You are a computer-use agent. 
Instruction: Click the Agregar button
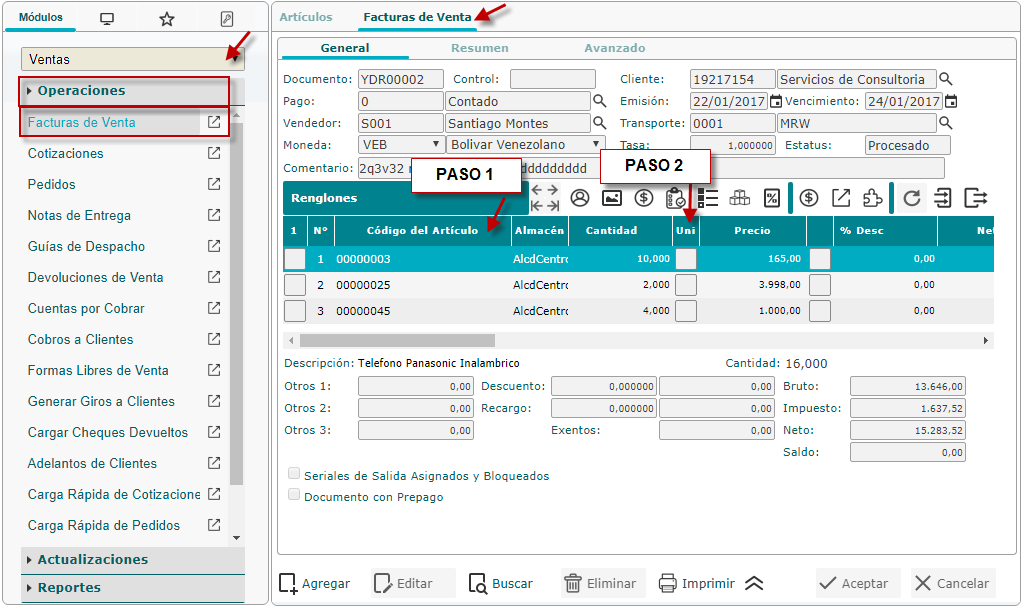coord(314,583)
